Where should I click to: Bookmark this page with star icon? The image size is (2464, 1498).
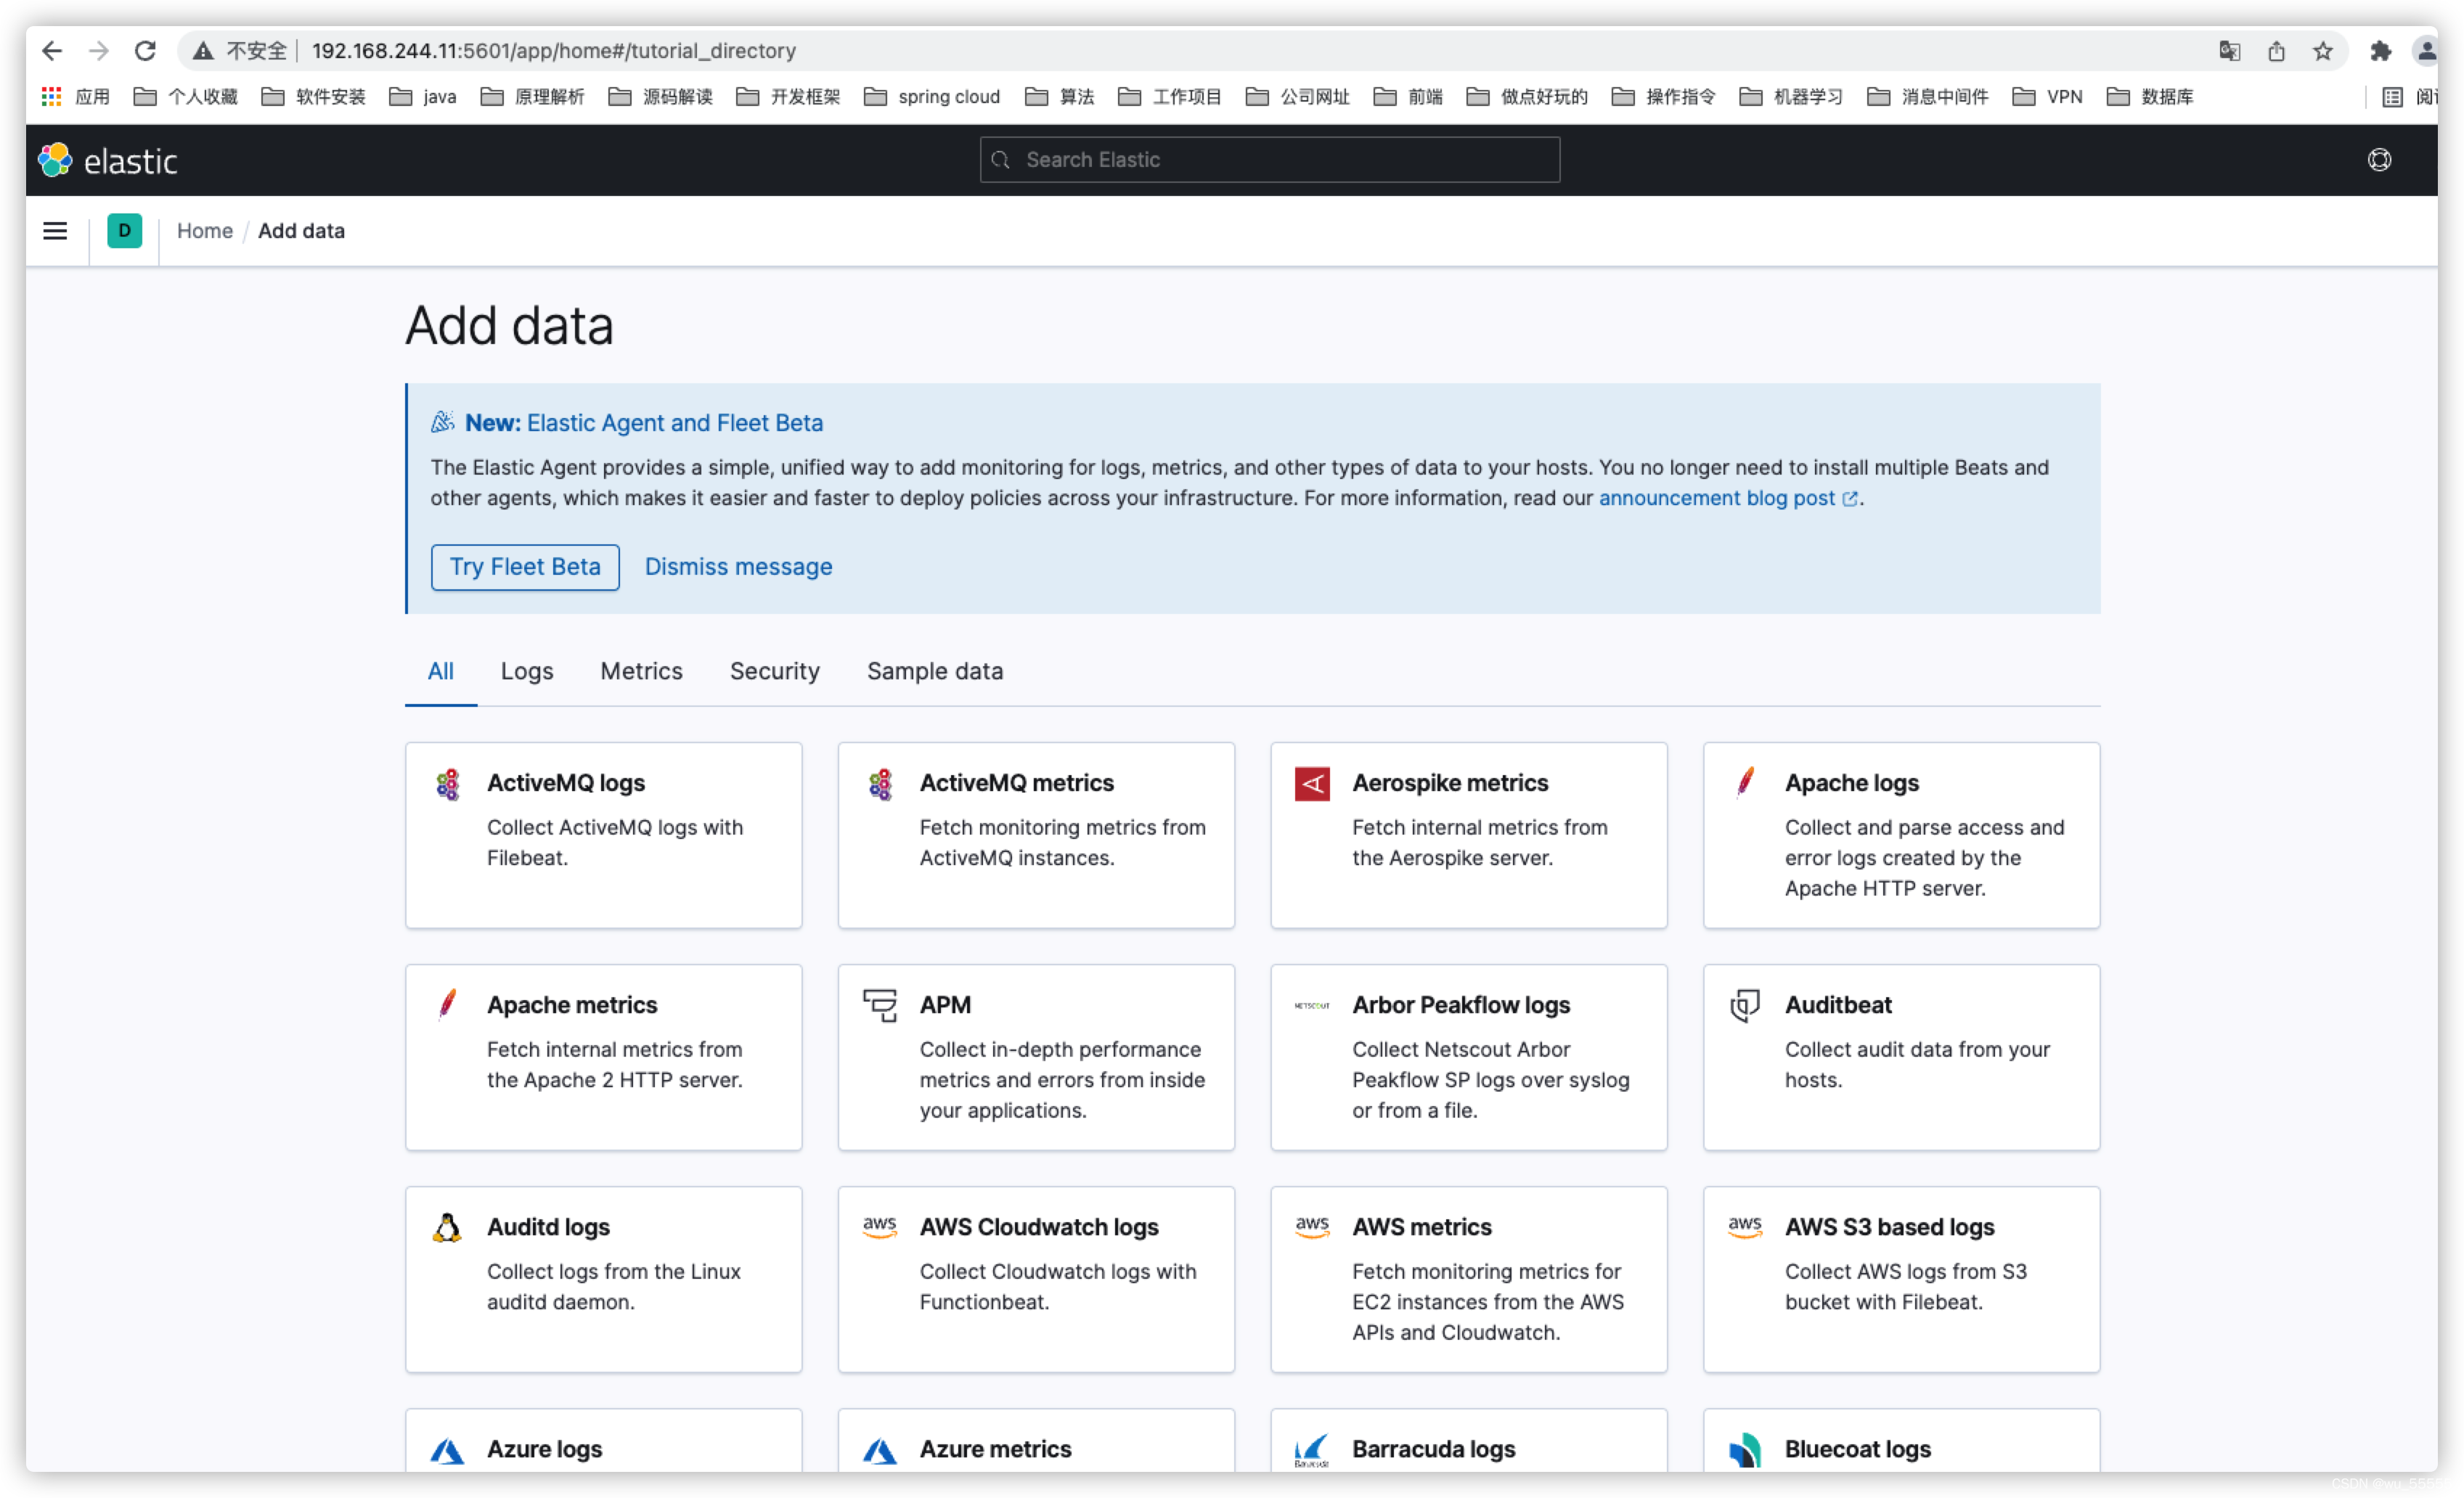[2322, 51]
